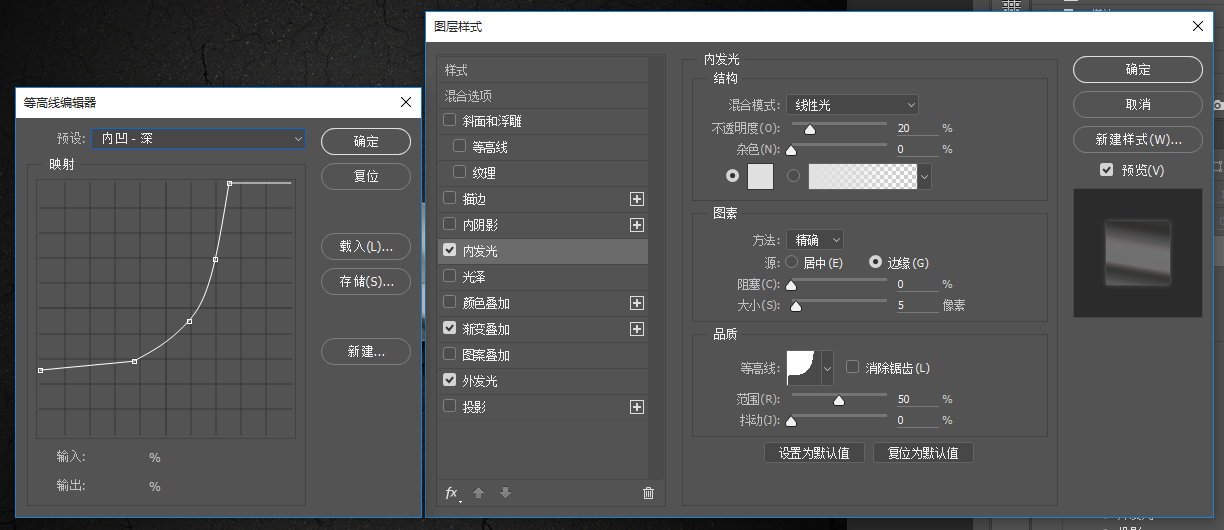1224x530 pixels.
Task: Enable the 斜面和浮雕 checkbox
Action: click(x=450, y=121)
